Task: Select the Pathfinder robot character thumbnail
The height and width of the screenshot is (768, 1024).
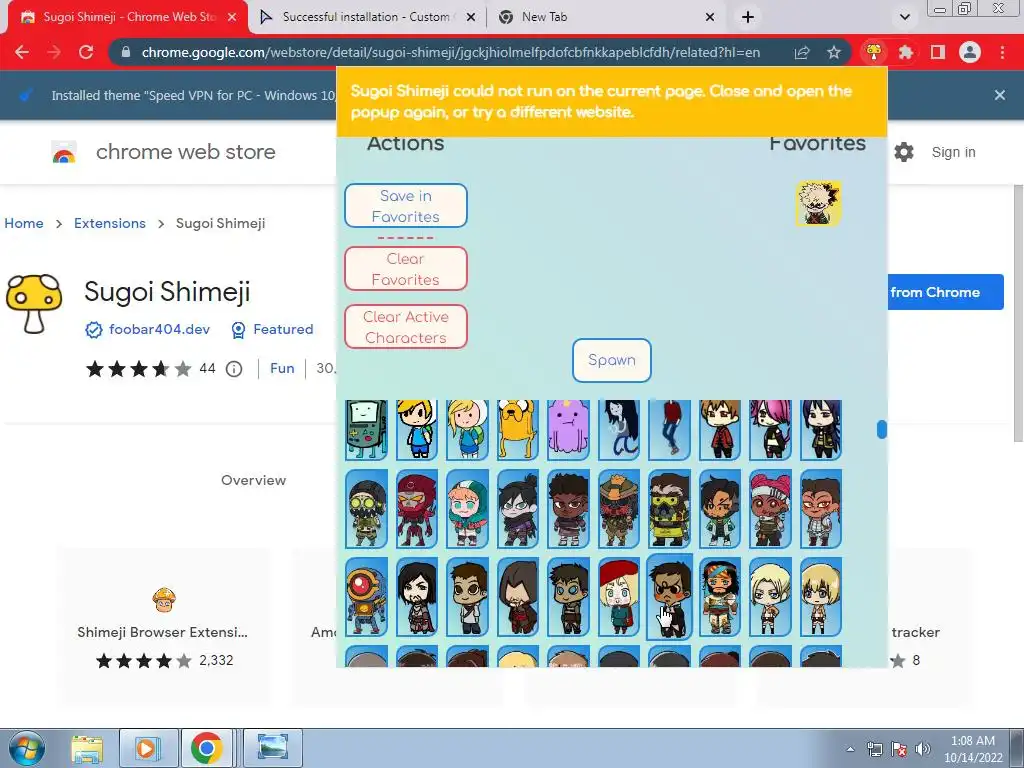Action: 366,597
